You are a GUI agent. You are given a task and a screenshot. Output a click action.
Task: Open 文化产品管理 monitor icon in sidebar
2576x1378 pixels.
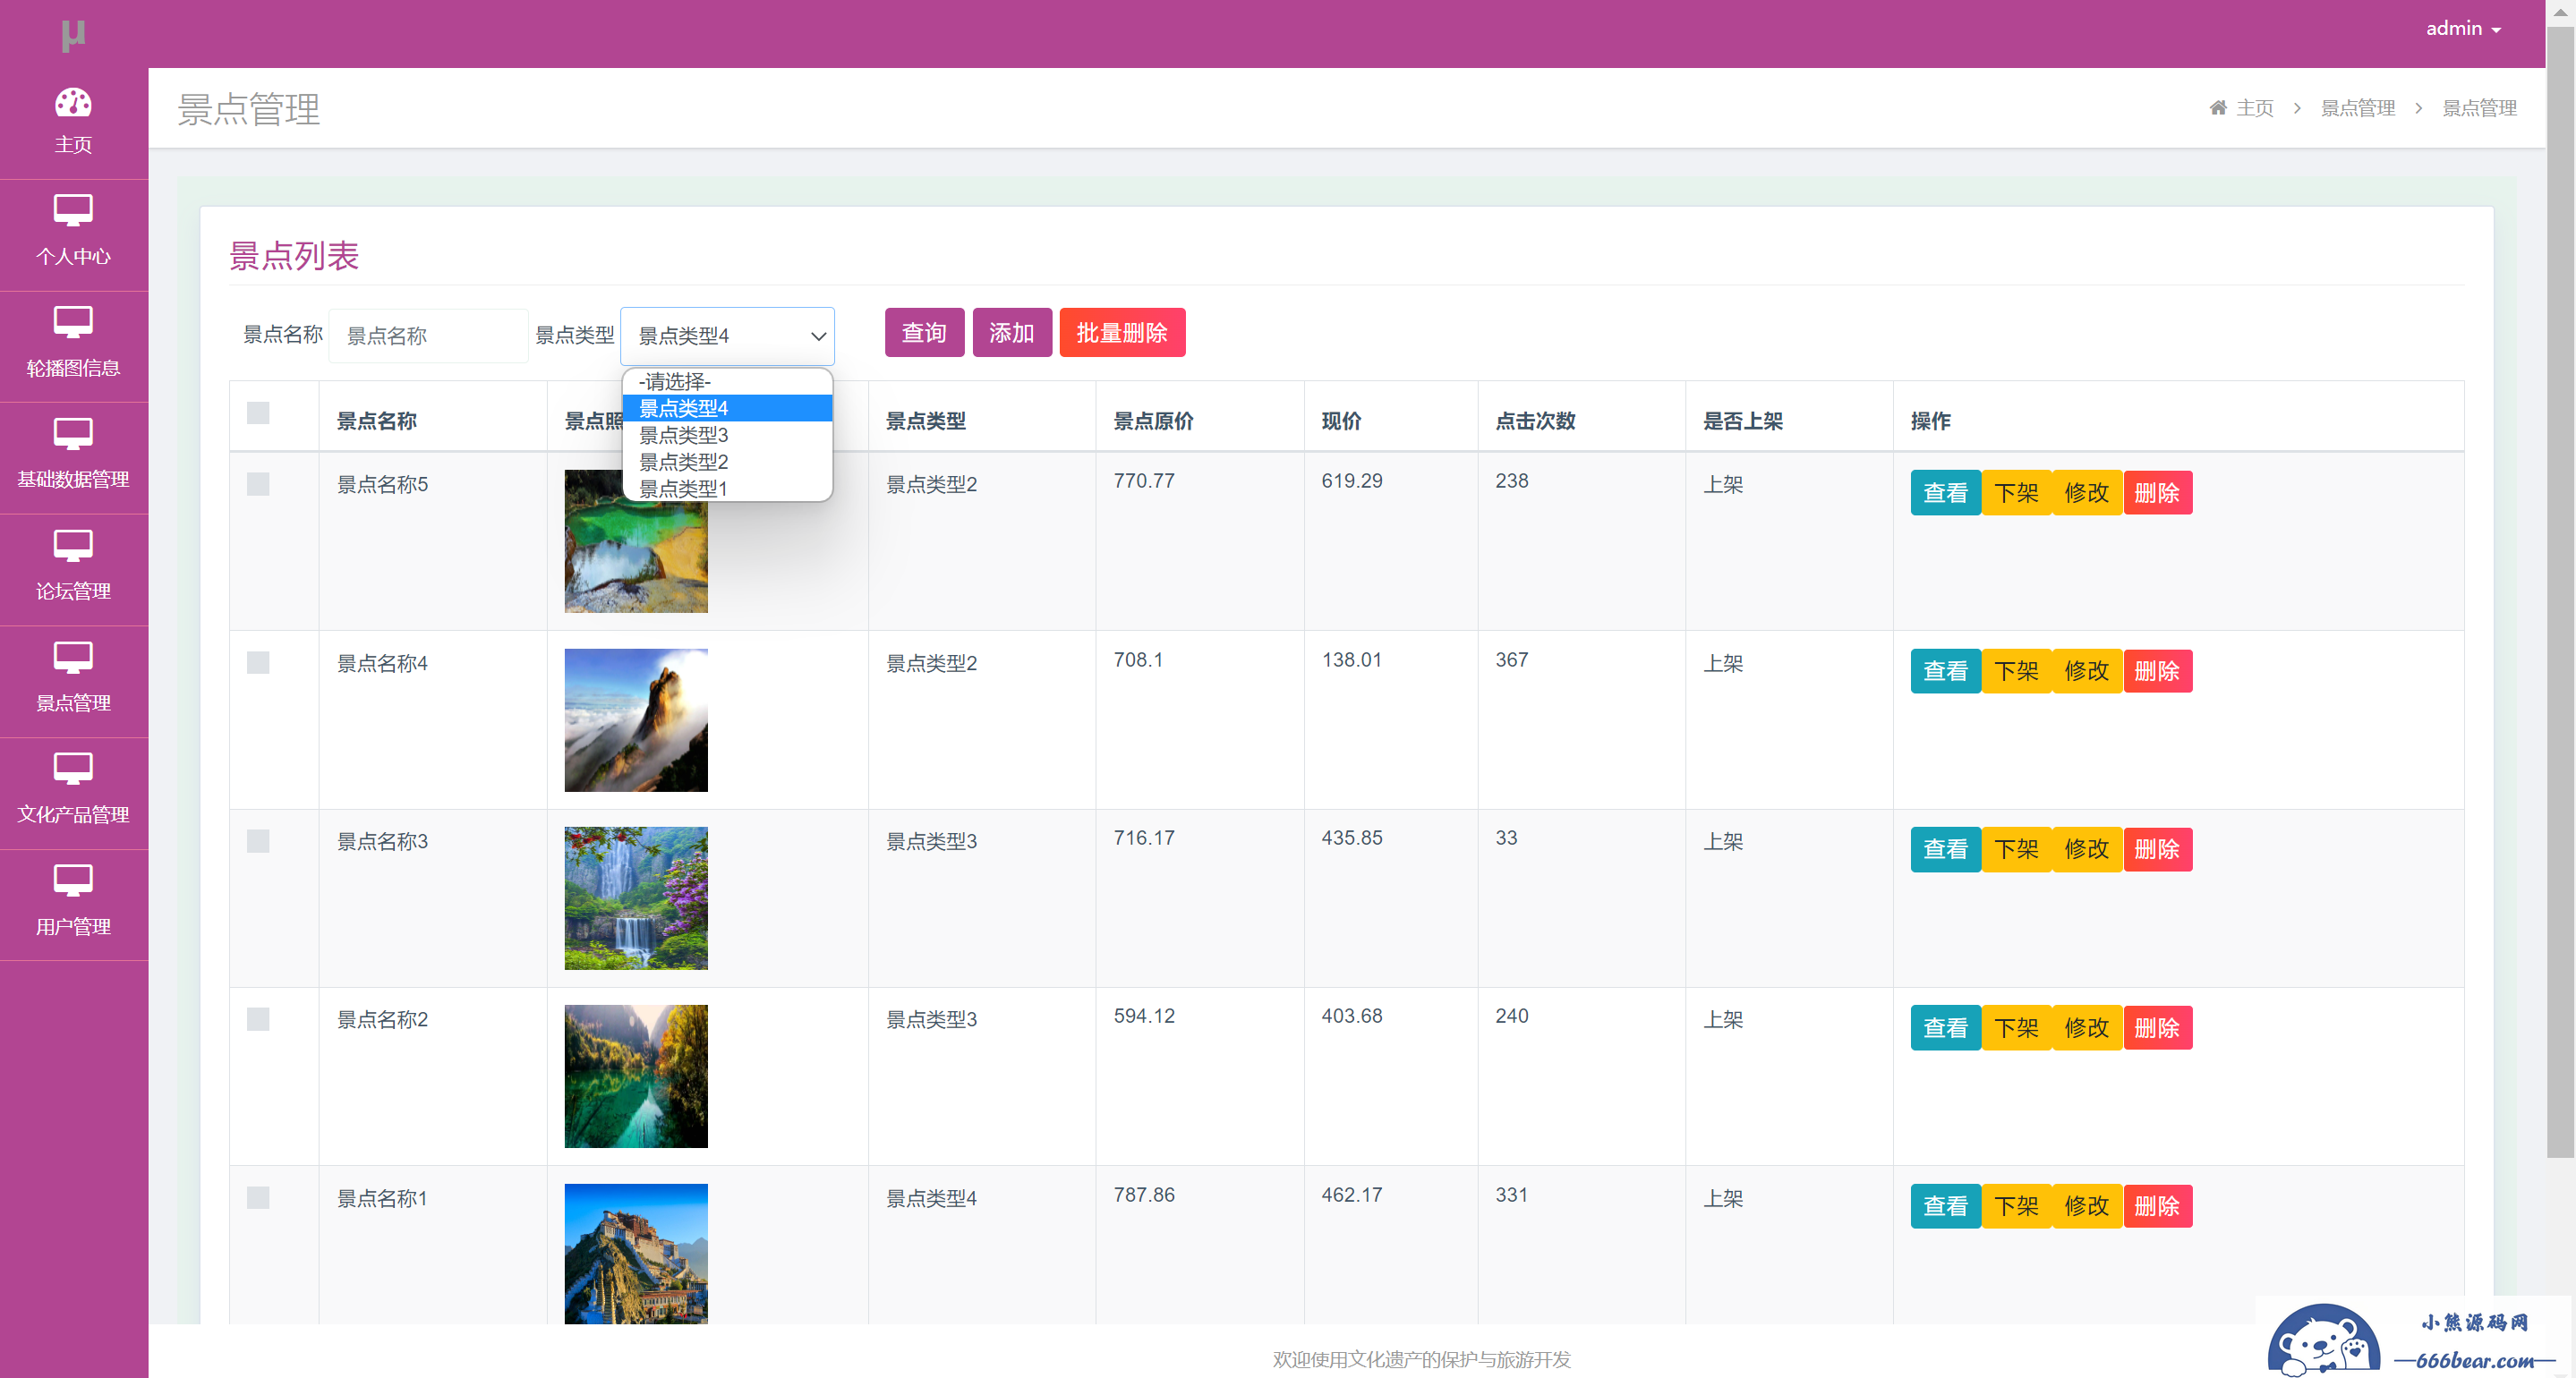[x=73, y=769]
